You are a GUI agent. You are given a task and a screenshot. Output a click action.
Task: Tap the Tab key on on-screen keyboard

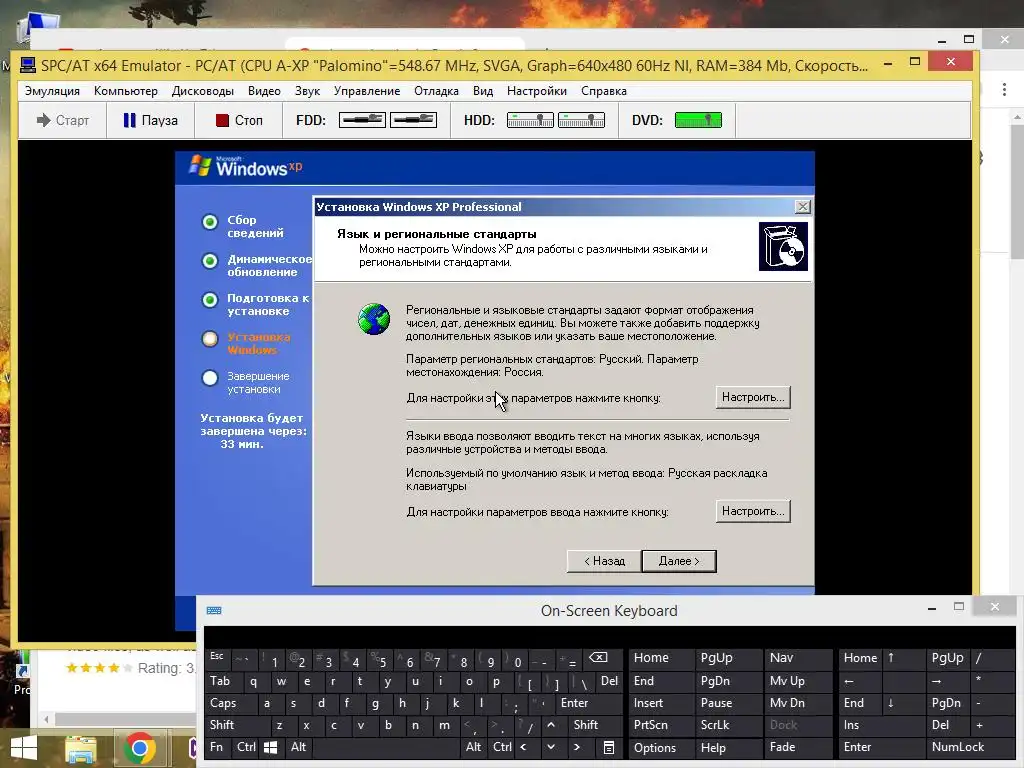[x=224, y=681]
